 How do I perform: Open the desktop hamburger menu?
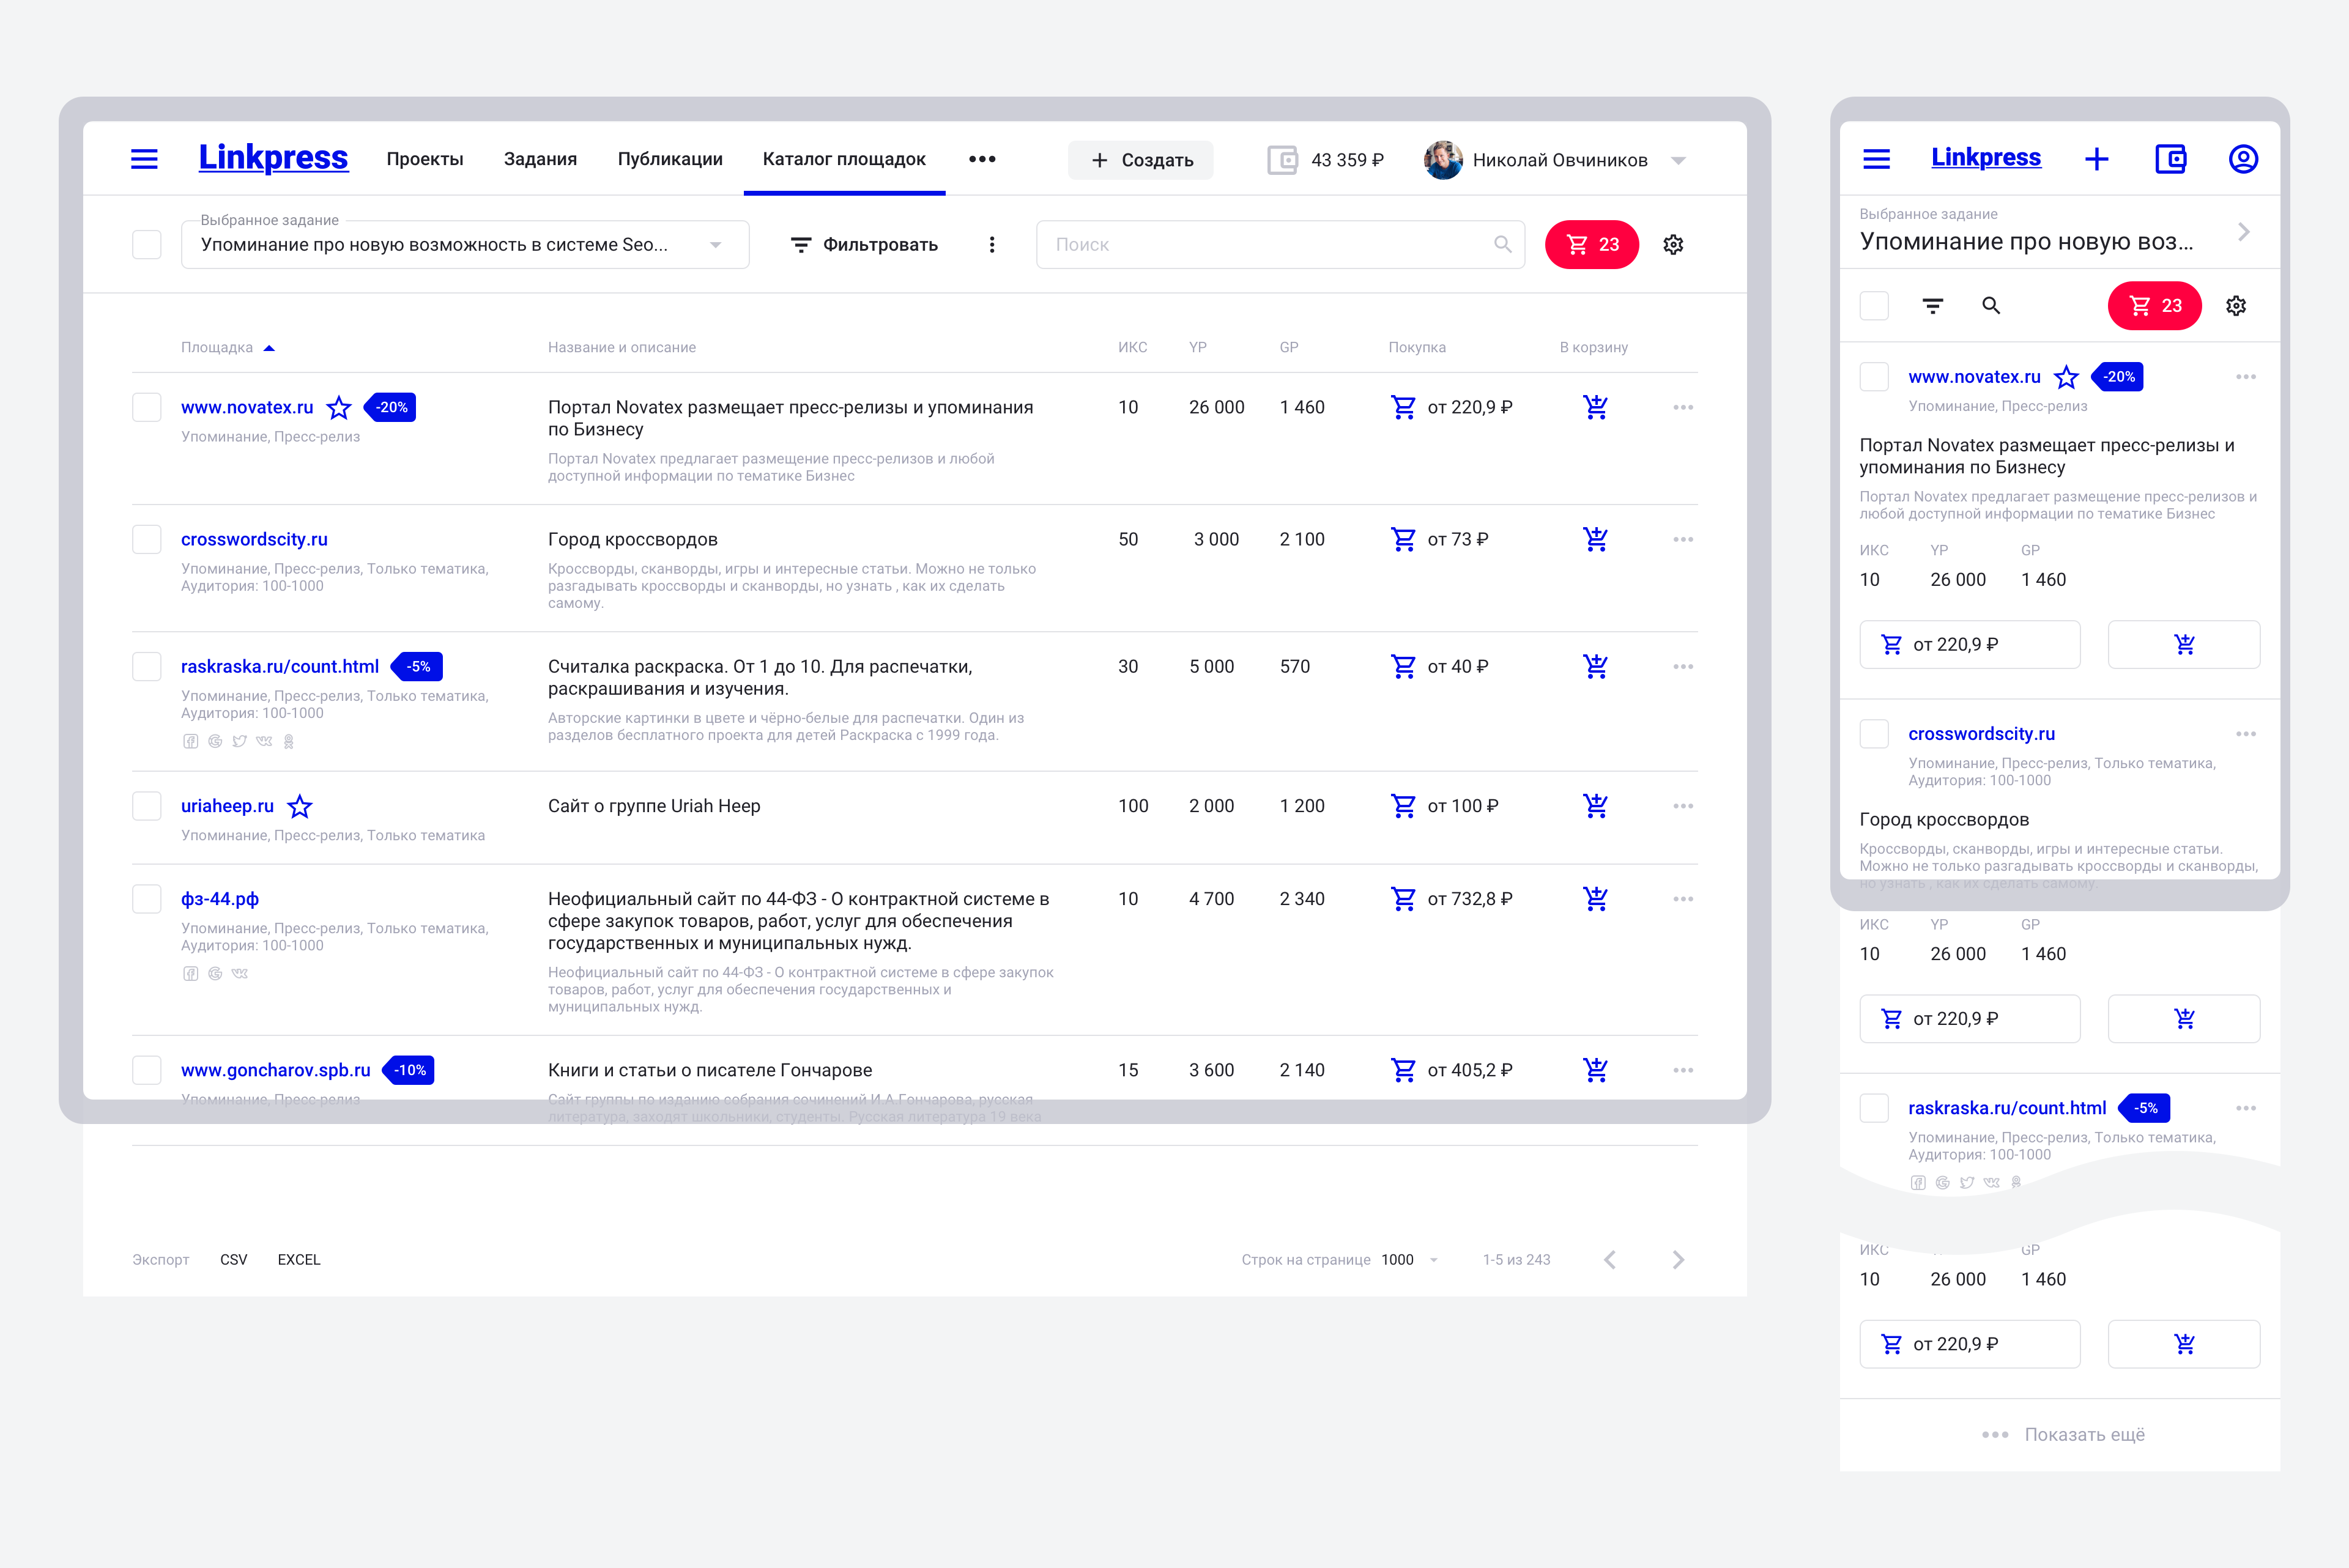click(x=144, y=159)
